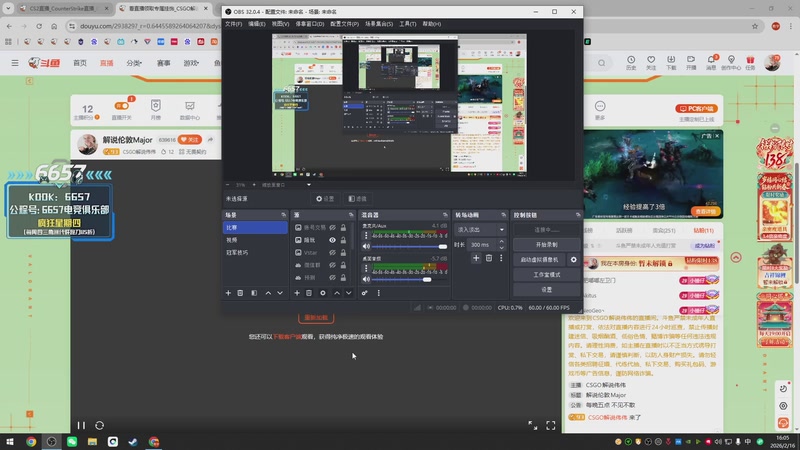800x450 pixels.
Task: Open 帮助(H) menu in OBS
Action: 432,24
